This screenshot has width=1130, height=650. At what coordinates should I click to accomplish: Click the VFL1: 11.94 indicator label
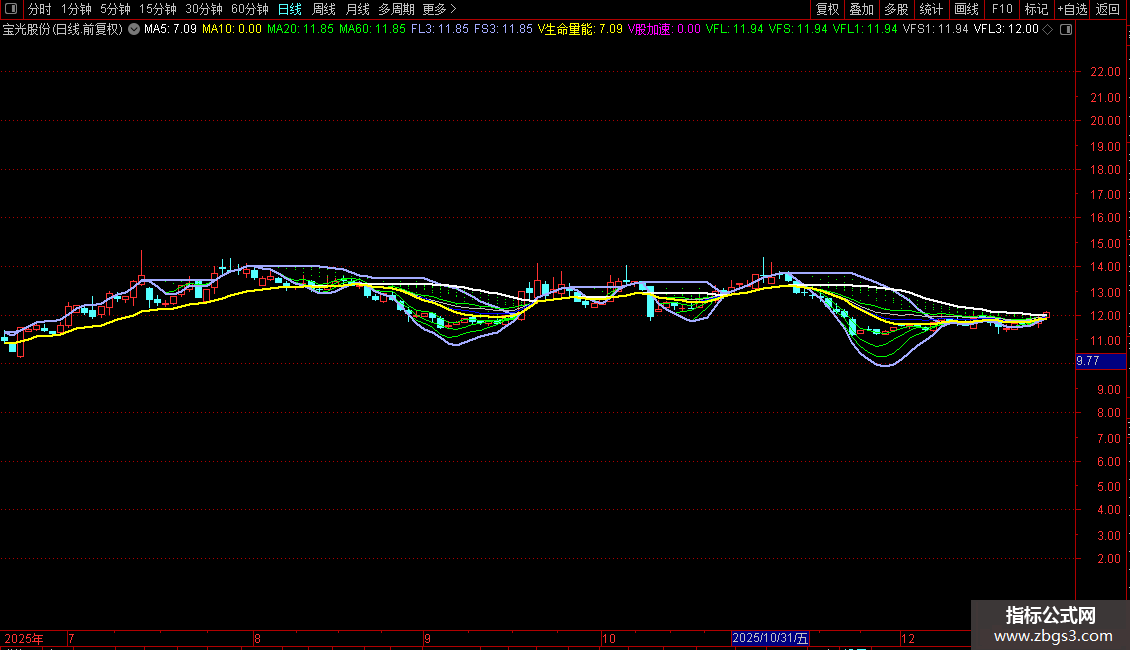[865, 30]
